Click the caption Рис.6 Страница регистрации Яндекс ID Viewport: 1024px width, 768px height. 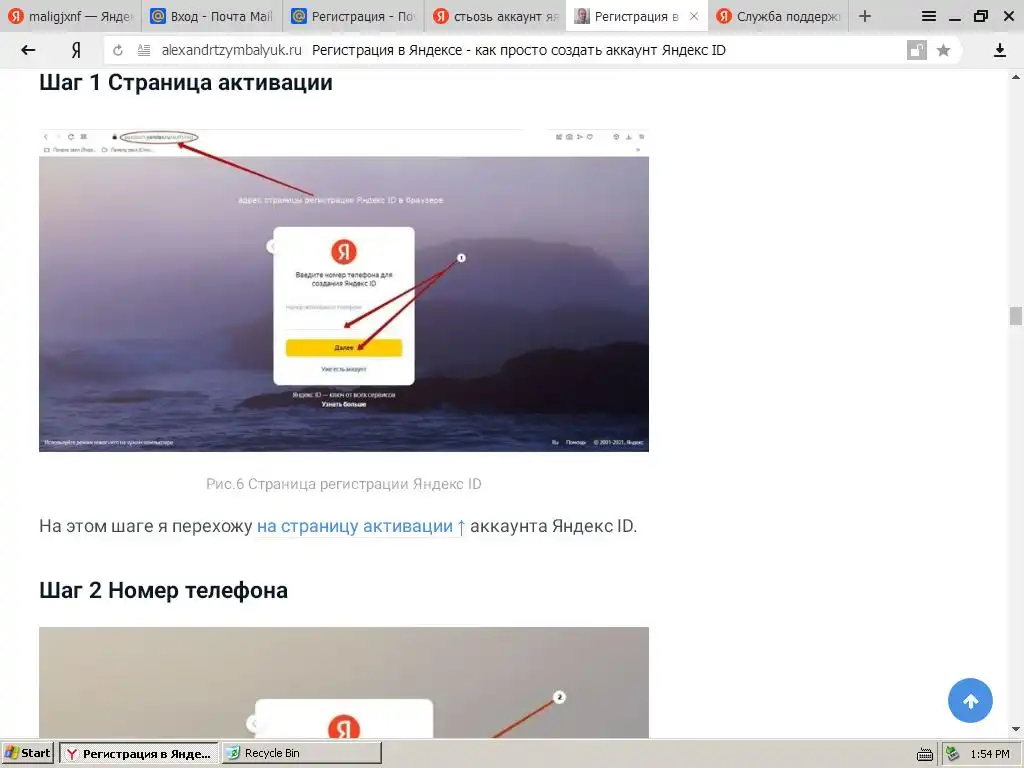coord(344,484)
